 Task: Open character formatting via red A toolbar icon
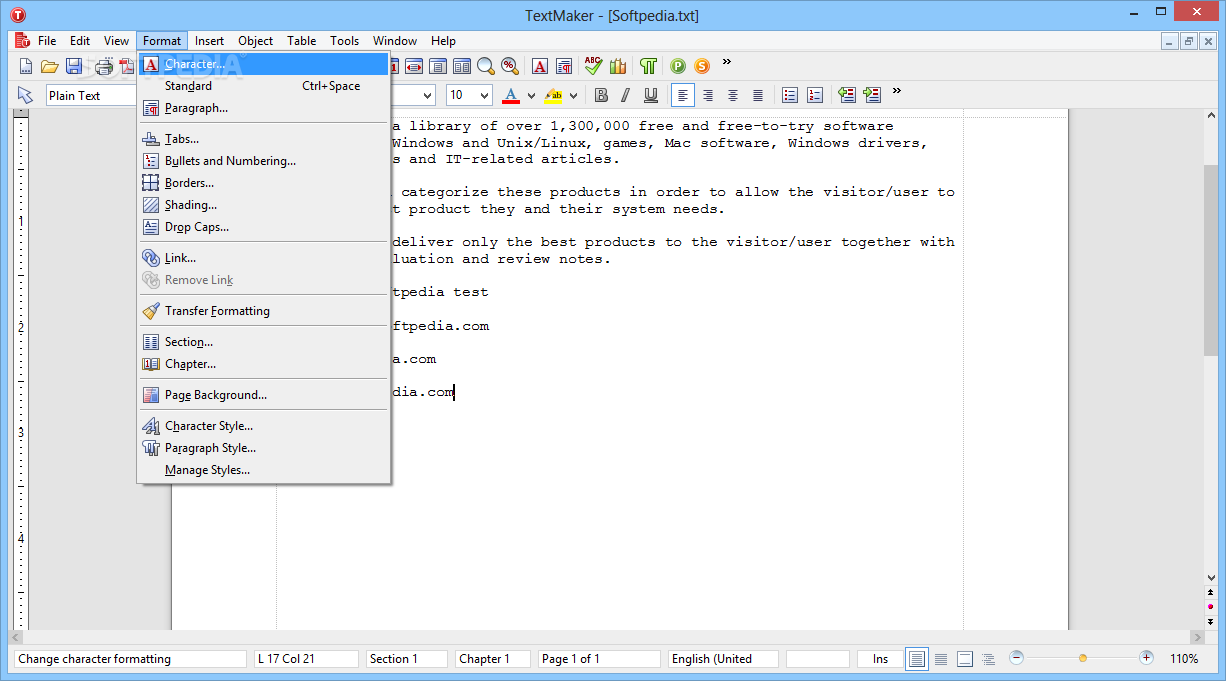[540, 66]
